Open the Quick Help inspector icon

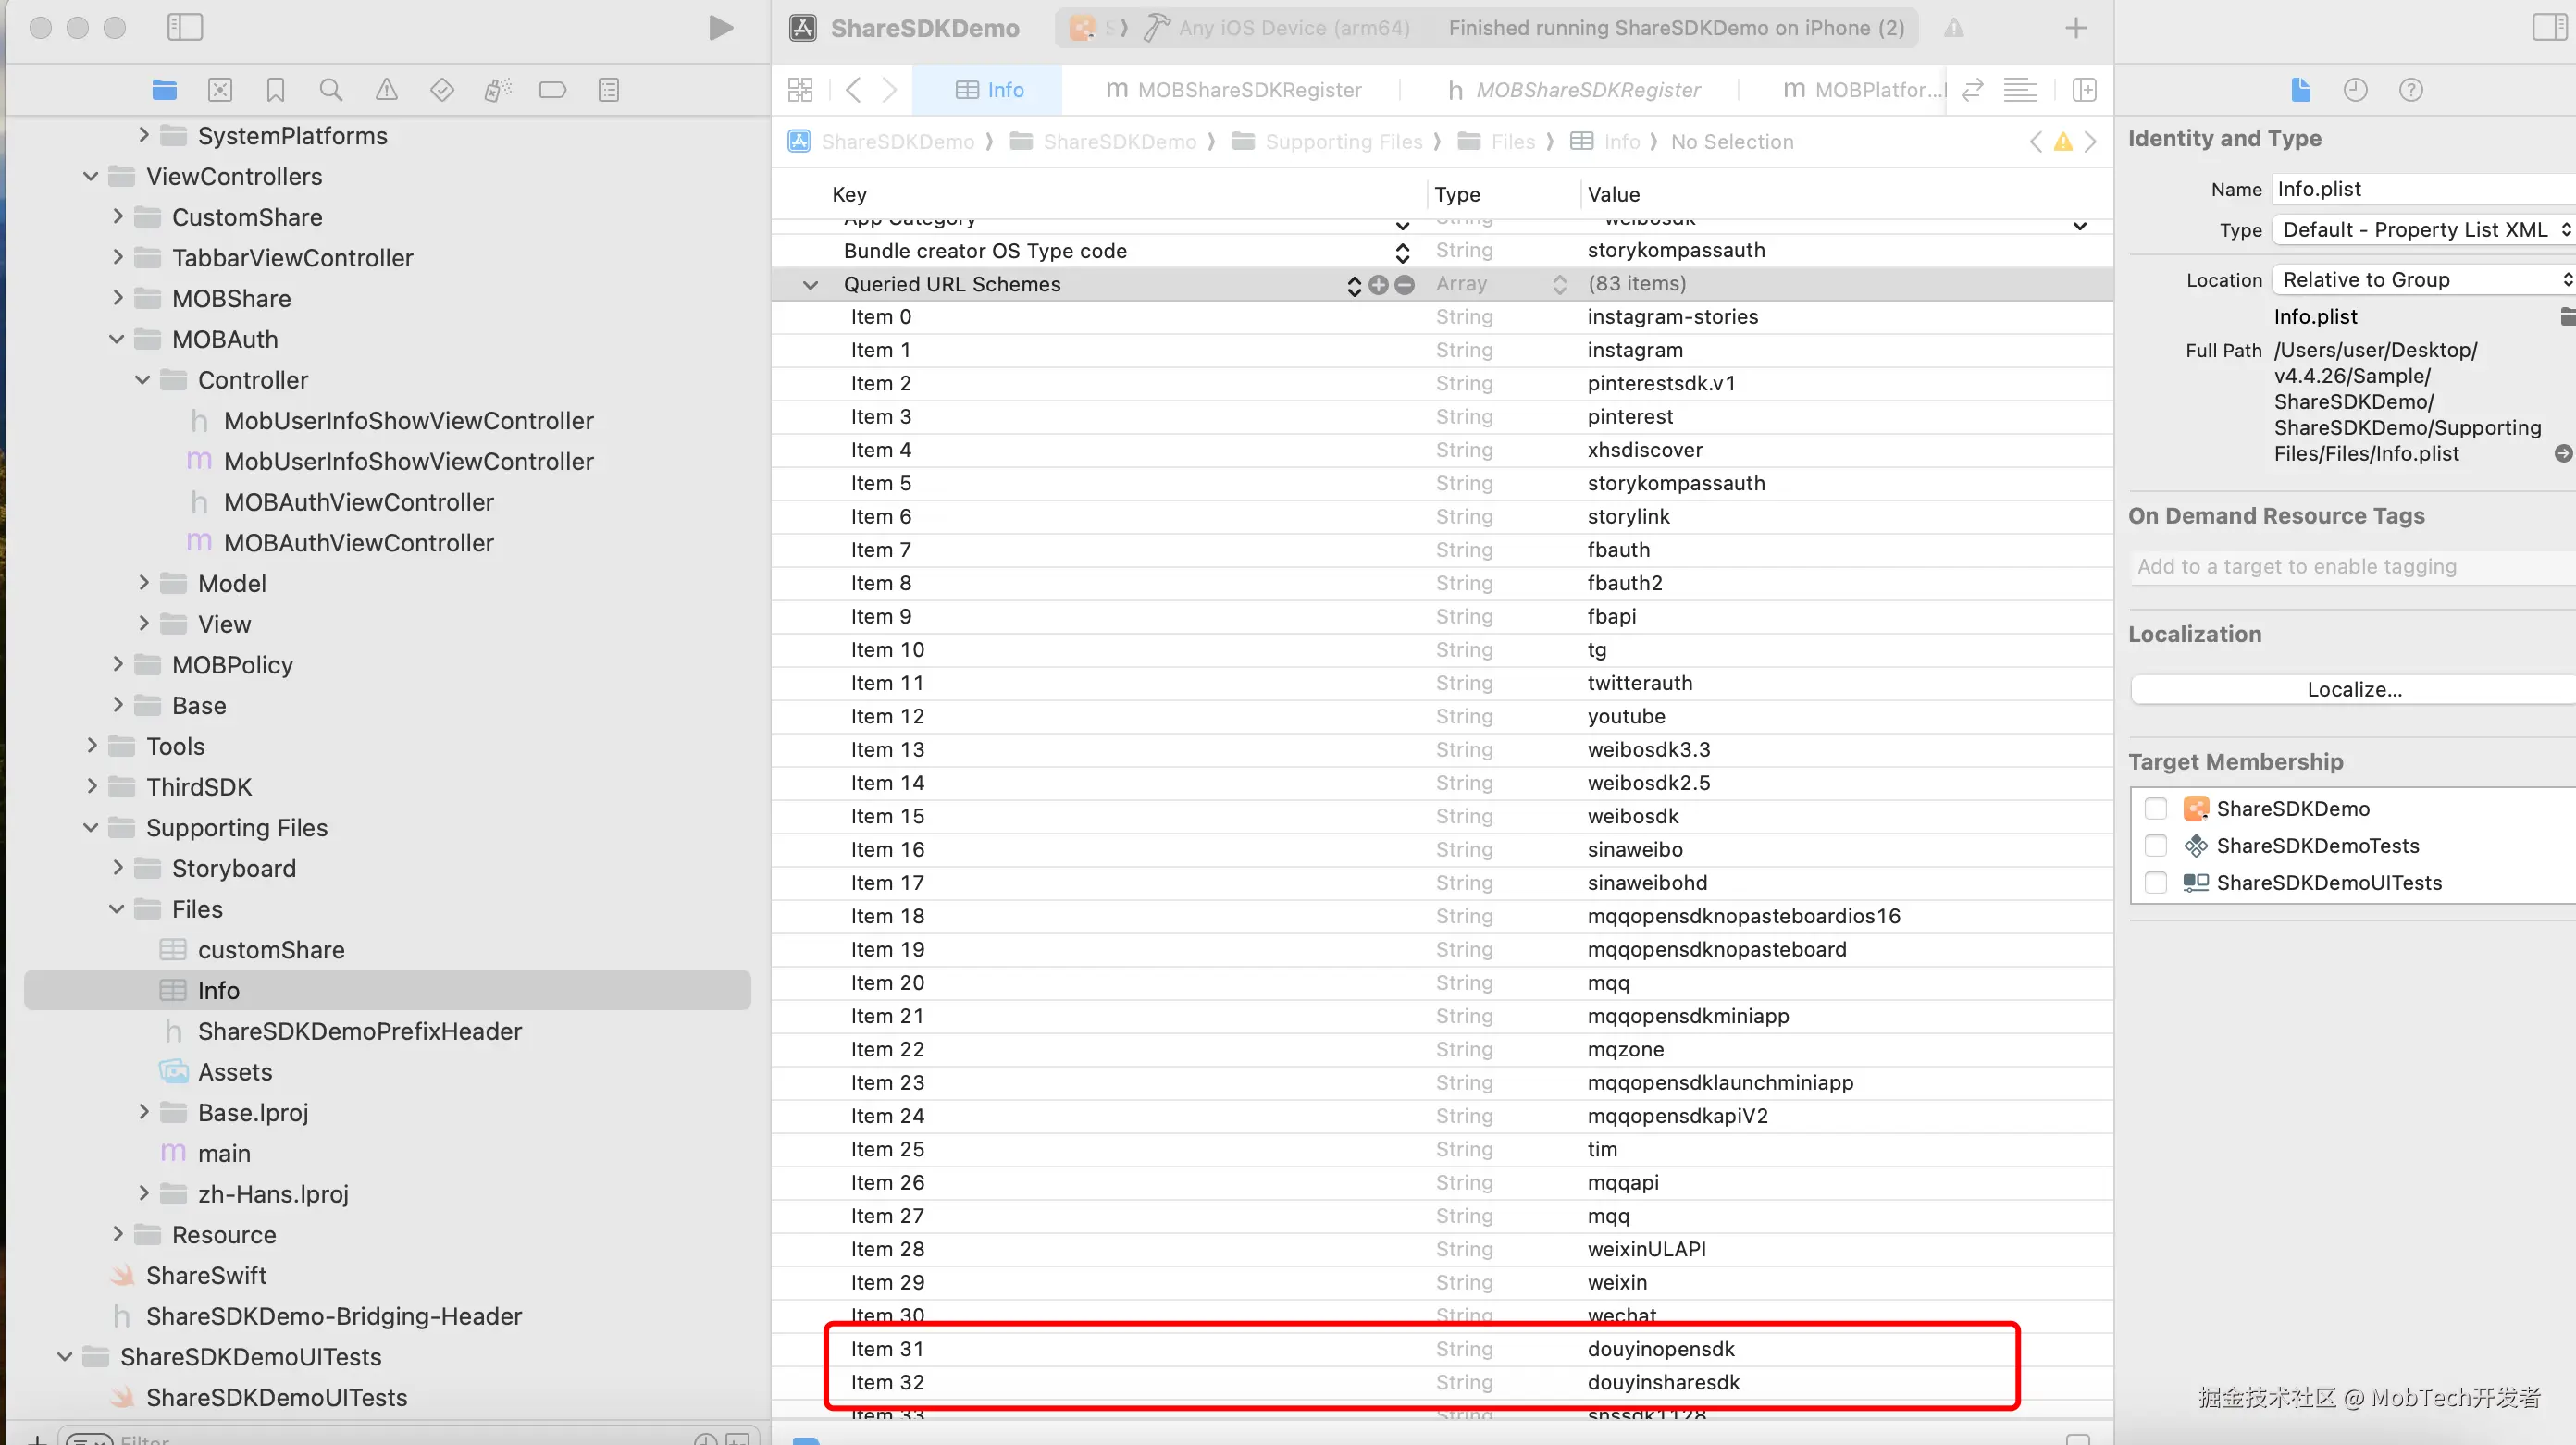2410,90
